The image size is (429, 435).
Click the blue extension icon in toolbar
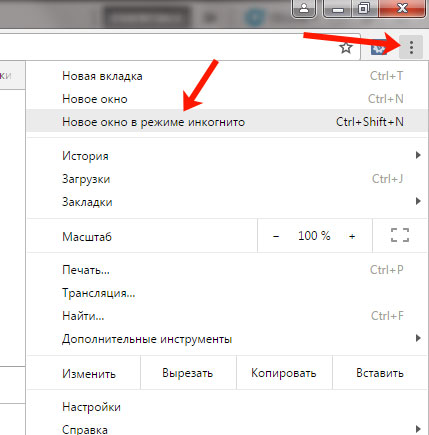click(x=379, y=49)
